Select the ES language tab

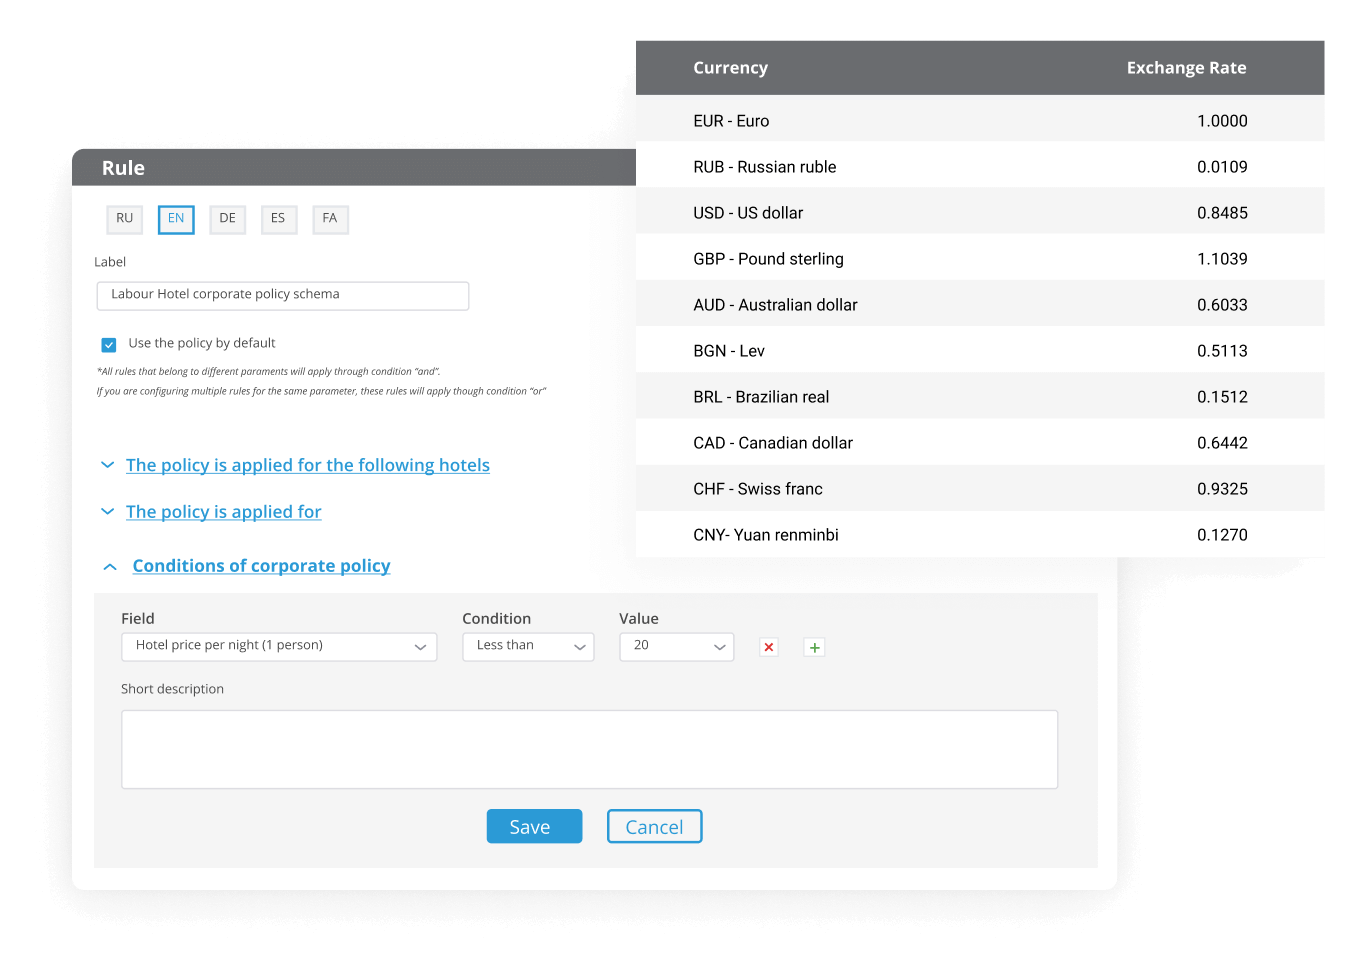[279, 219]
